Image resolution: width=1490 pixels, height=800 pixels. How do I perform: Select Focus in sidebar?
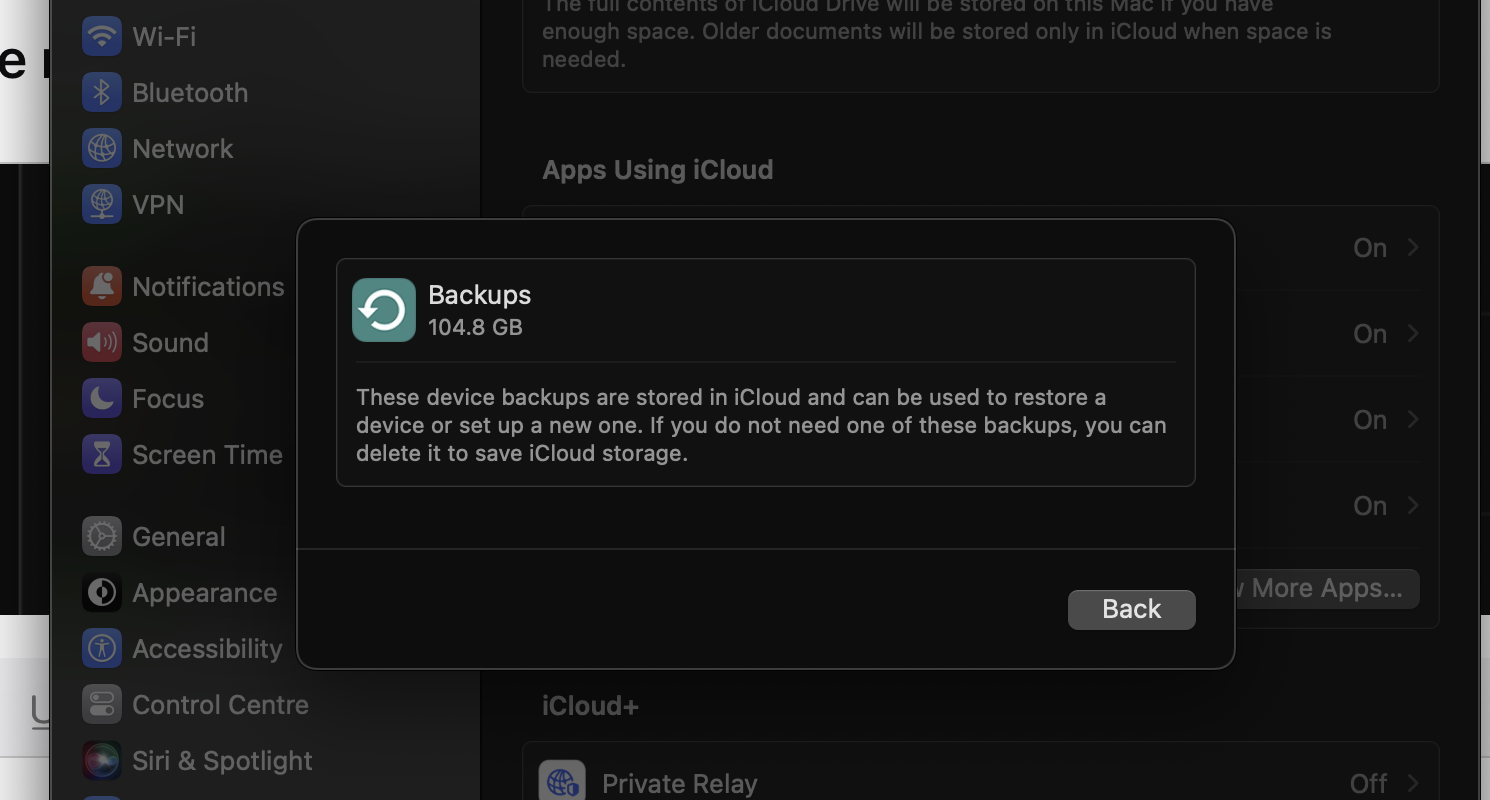tap(168, 399)
